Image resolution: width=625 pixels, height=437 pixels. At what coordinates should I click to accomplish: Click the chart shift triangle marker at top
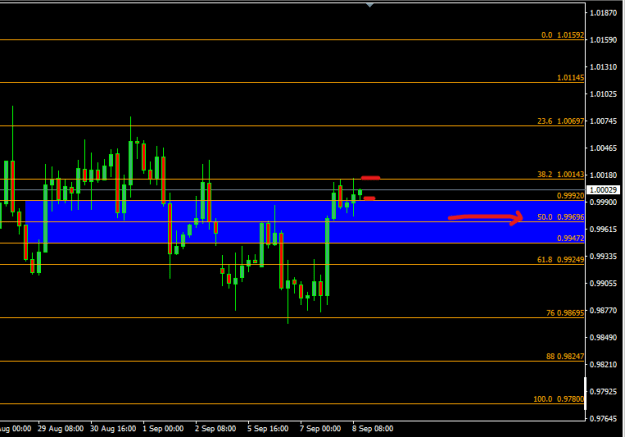pyautogui.click(x=370, y=5)
